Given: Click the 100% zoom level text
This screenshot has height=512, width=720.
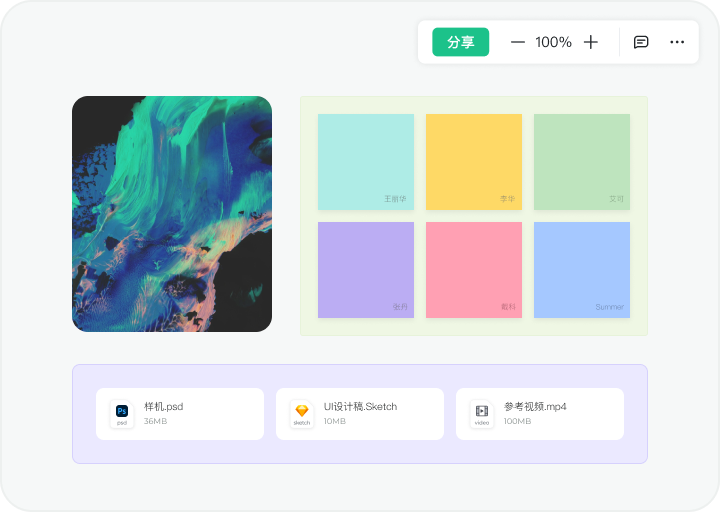Looking at the screenshot, I should 553,42.
